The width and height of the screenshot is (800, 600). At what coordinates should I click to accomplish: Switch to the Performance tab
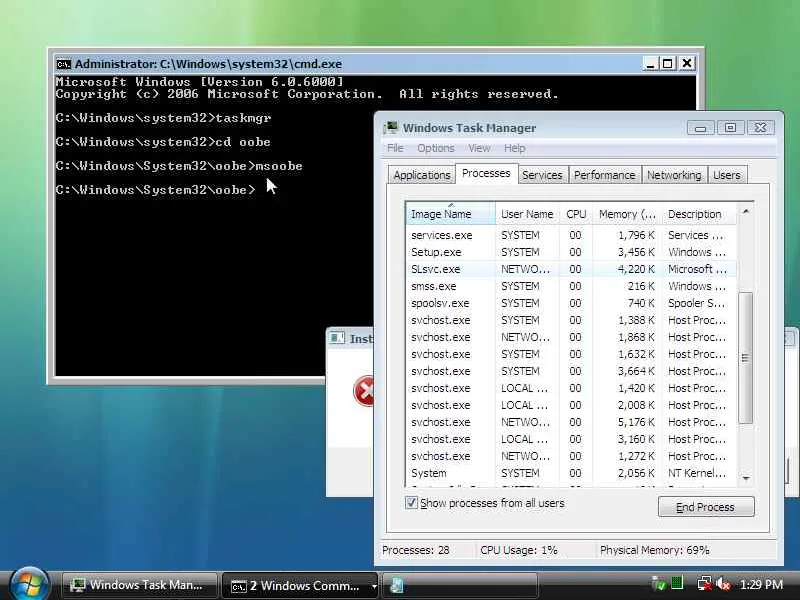tap(605, 175)
